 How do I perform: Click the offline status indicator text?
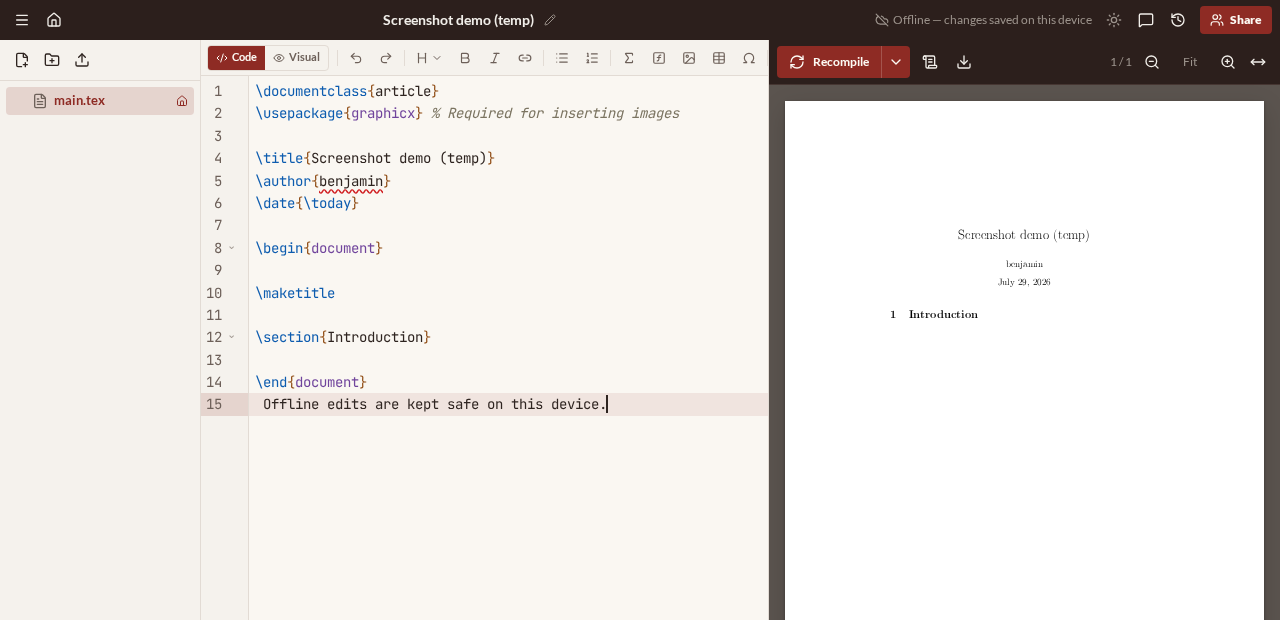tap(983, 20)
